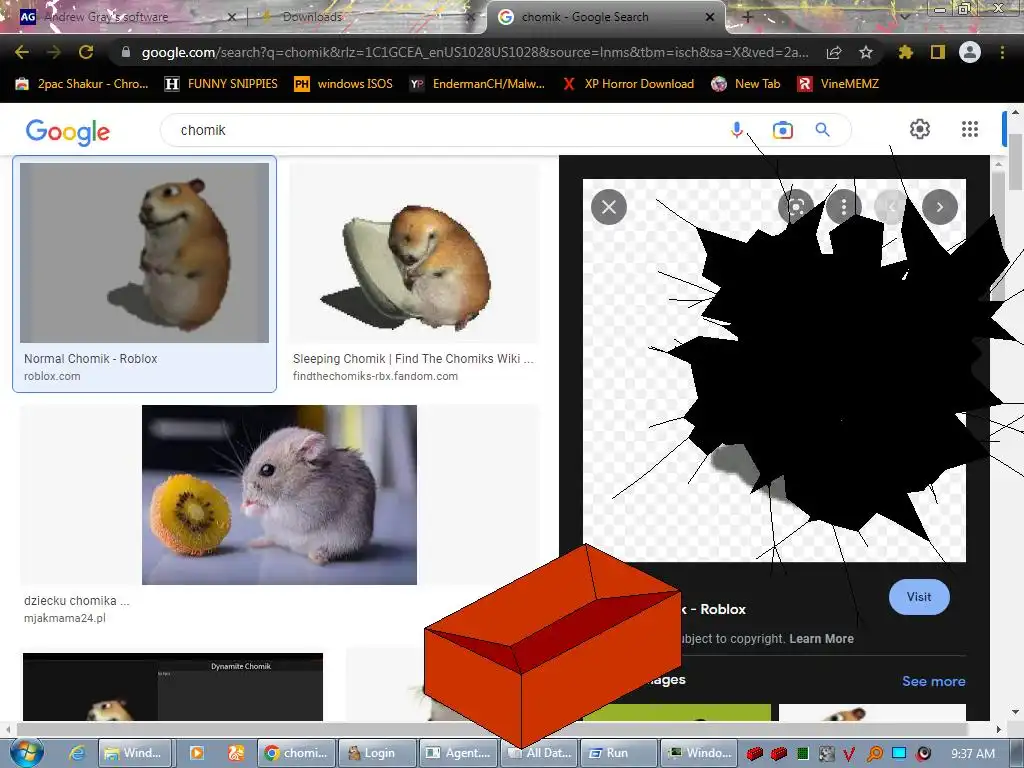
Task: Select the Sleeping Chomik thumbnail
Action: [x=414, y=253]
